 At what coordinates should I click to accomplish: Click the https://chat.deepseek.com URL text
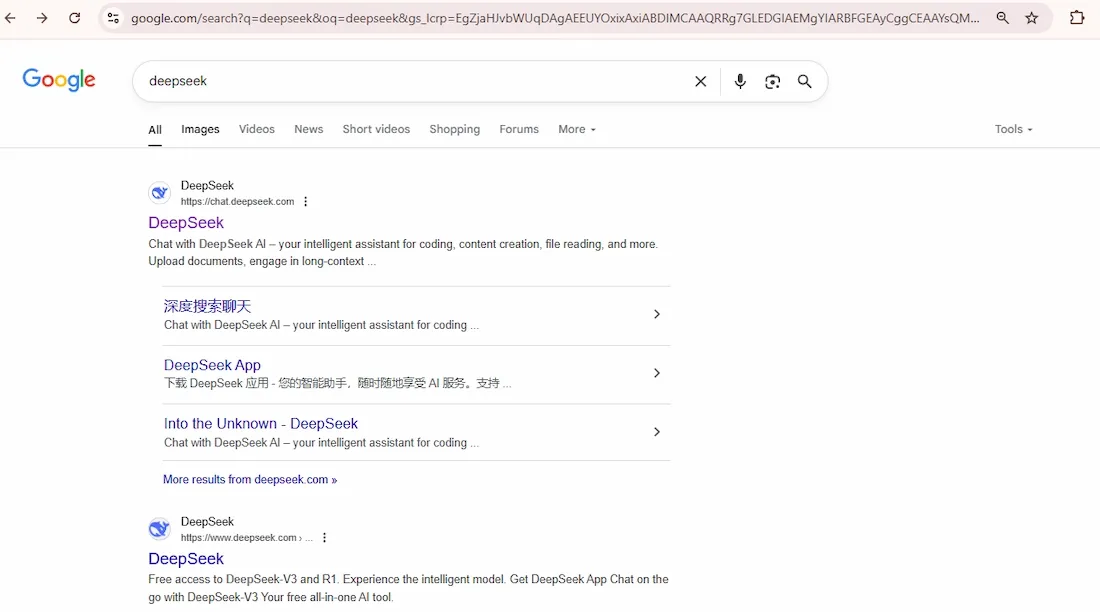point(237,201)
